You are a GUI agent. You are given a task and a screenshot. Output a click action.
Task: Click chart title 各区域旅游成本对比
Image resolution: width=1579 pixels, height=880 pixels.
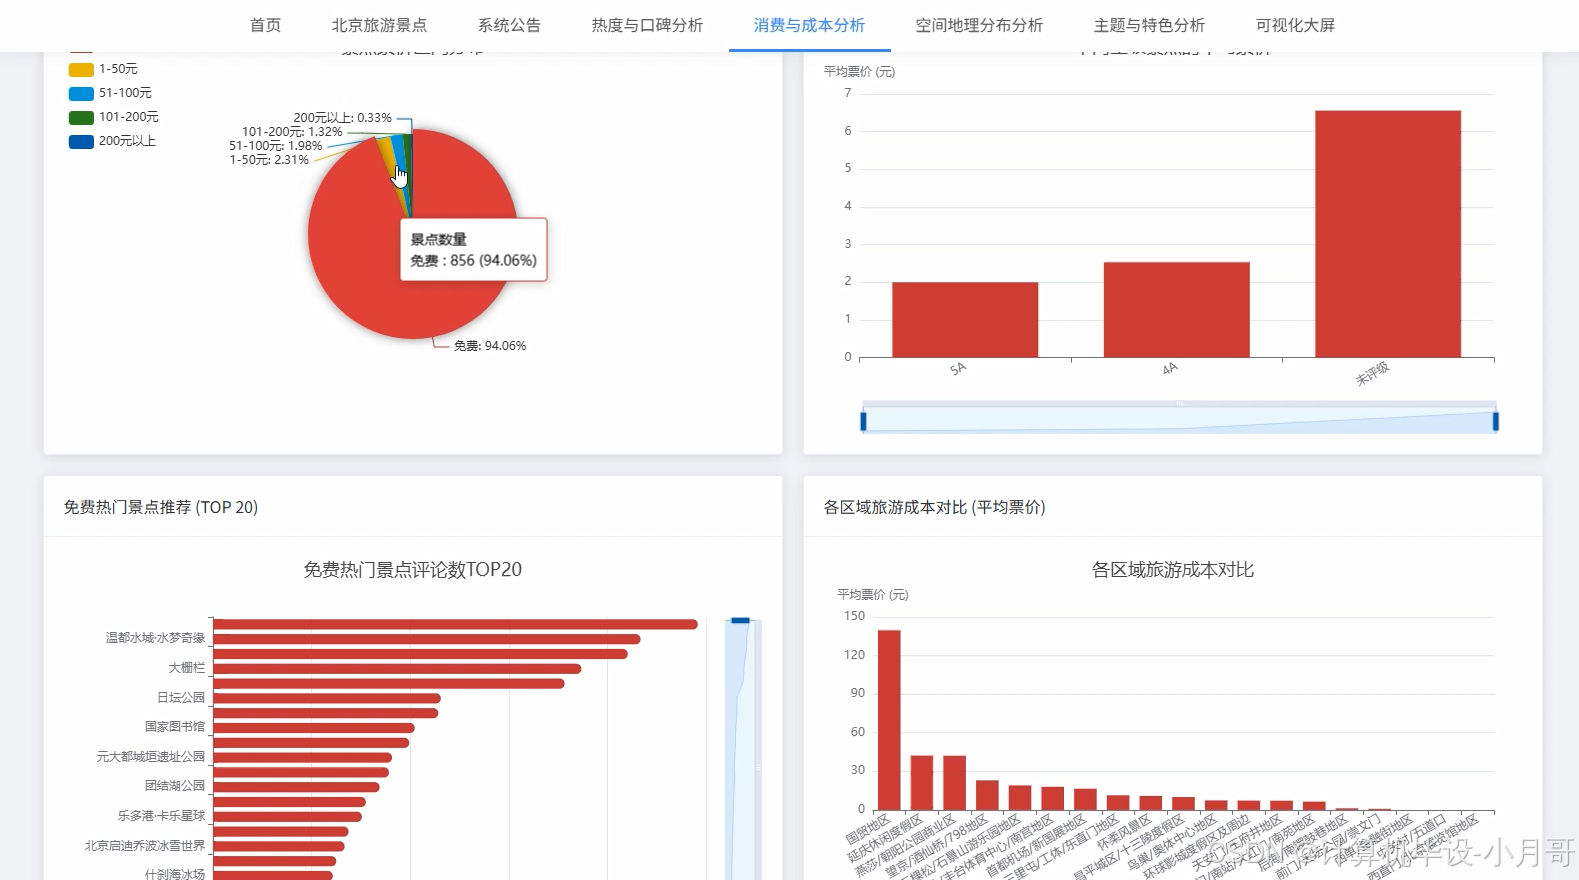[x=1173, y=570]
